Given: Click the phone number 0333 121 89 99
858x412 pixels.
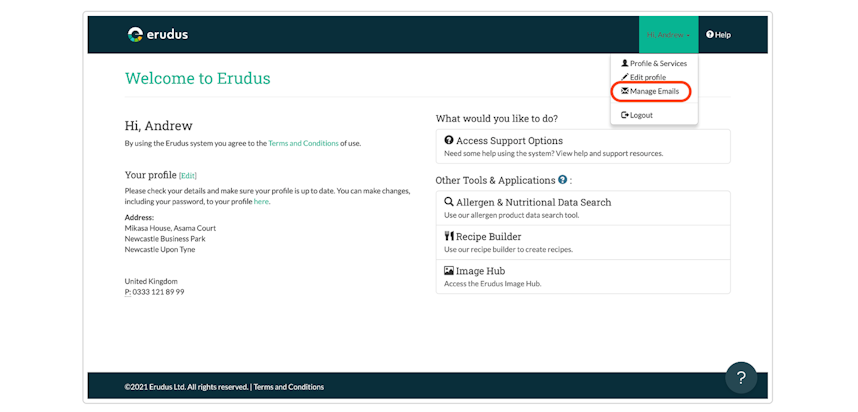Looking at the screenshot, I should [158, 292].
